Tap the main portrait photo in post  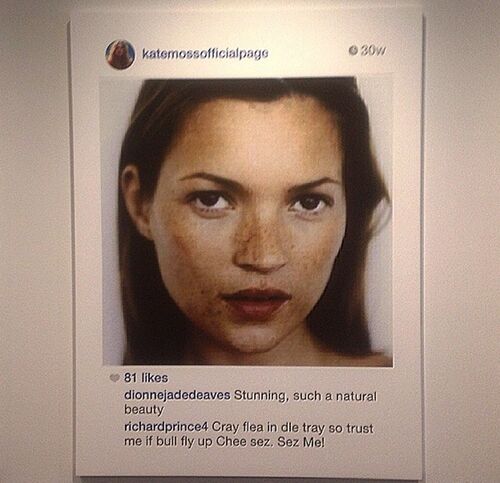tap(247, 221)
